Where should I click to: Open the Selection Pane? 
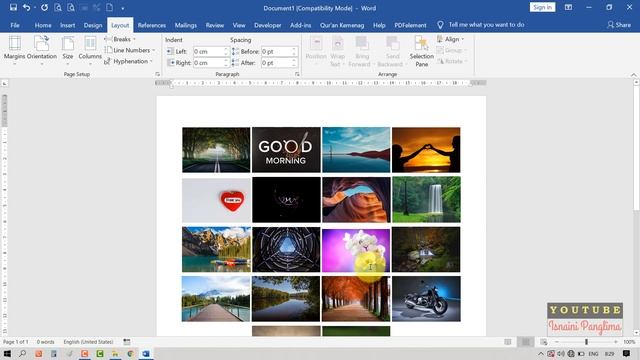[422, 51]
